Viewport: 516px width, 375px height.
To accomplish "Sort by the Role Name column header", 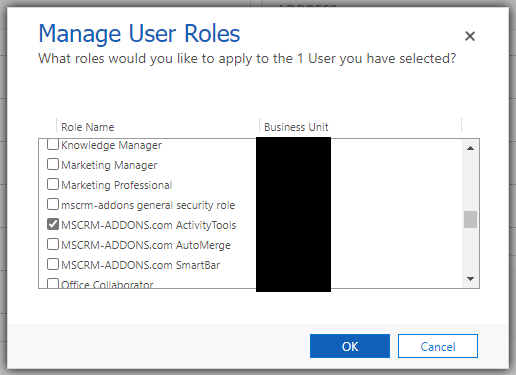I will coord(88,127).
